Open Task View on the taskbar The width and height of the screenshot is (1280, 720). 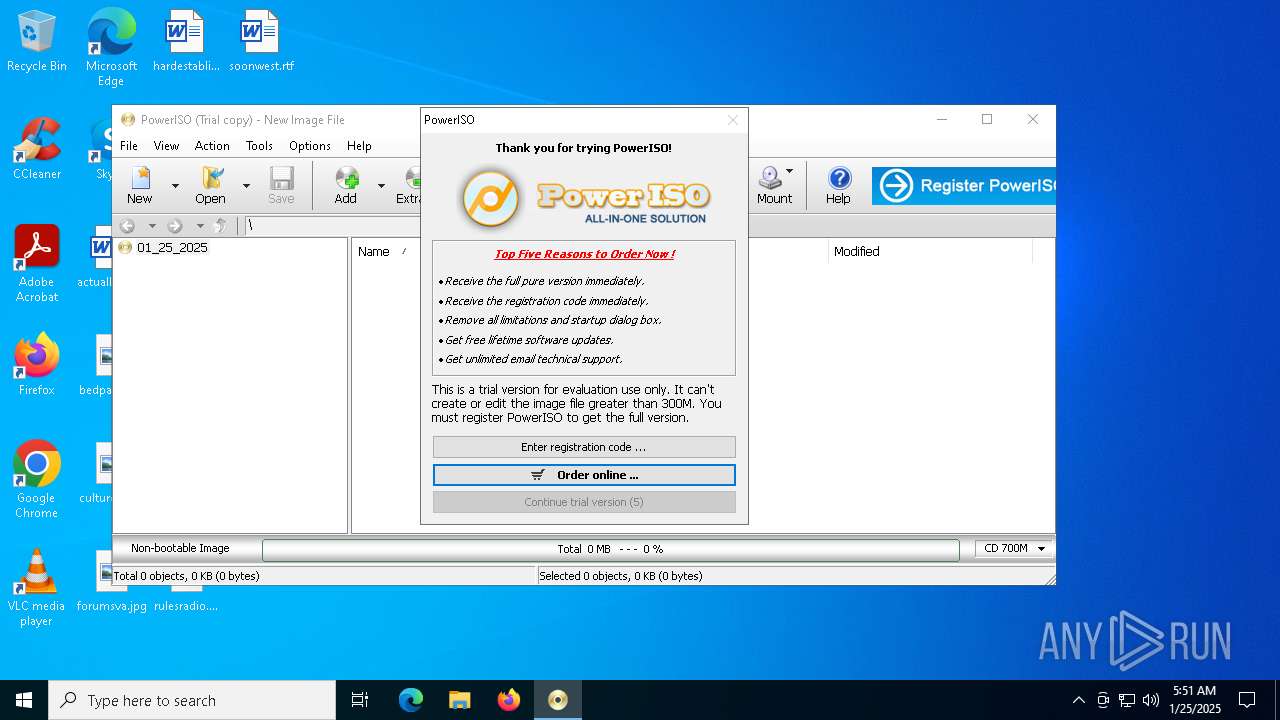[x=360, y=700]
